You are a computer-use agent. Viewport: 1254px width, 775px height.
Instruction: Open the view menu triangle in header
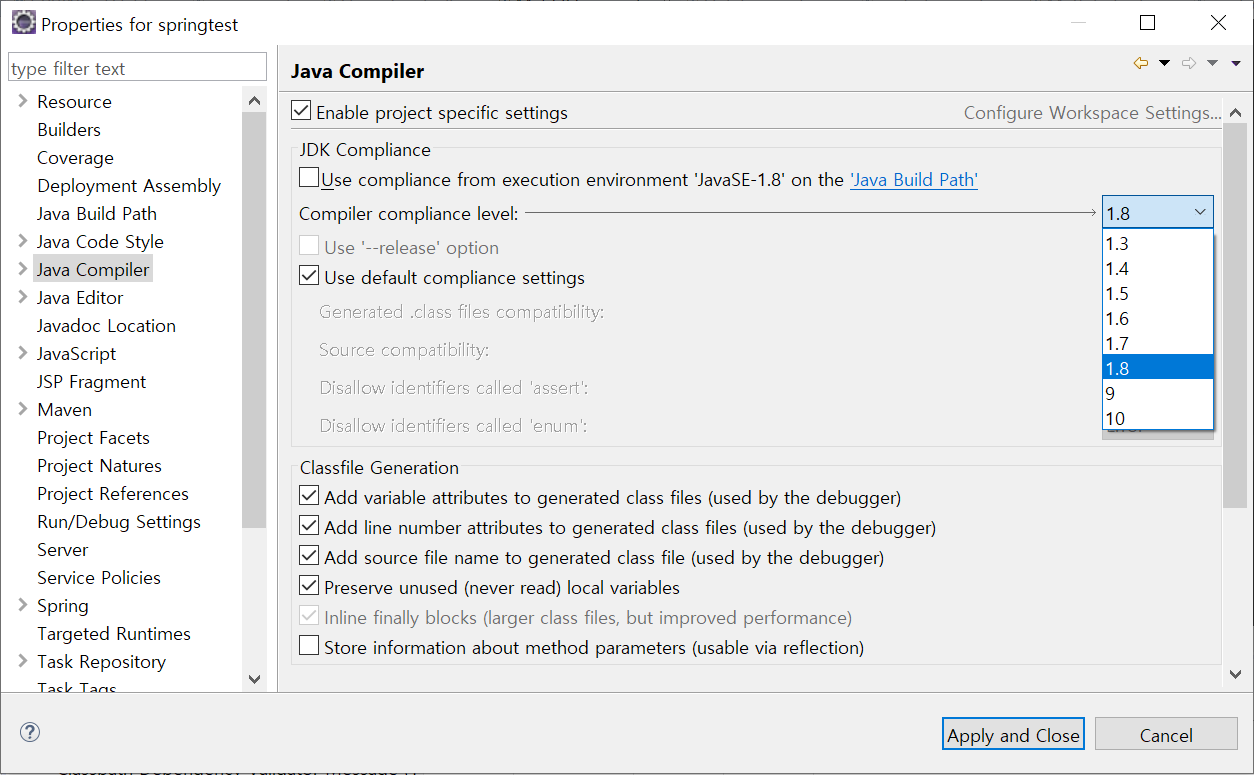click(x=1236, y=64)
